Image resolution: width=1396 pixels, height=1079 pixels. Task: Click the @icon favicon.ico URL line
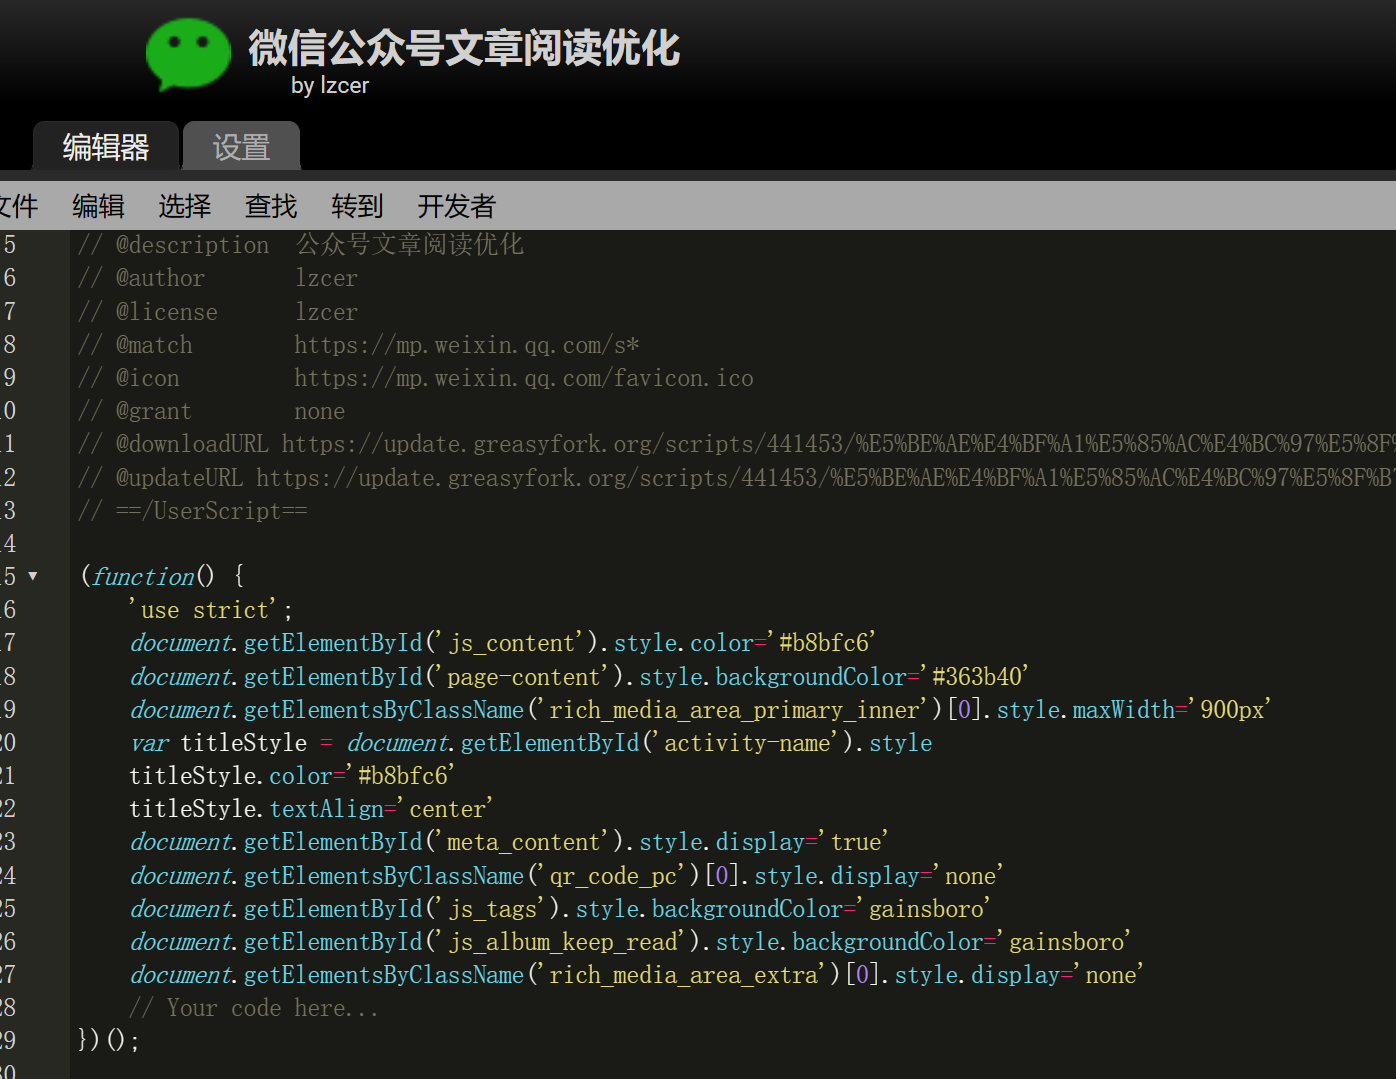coord(416,378)
